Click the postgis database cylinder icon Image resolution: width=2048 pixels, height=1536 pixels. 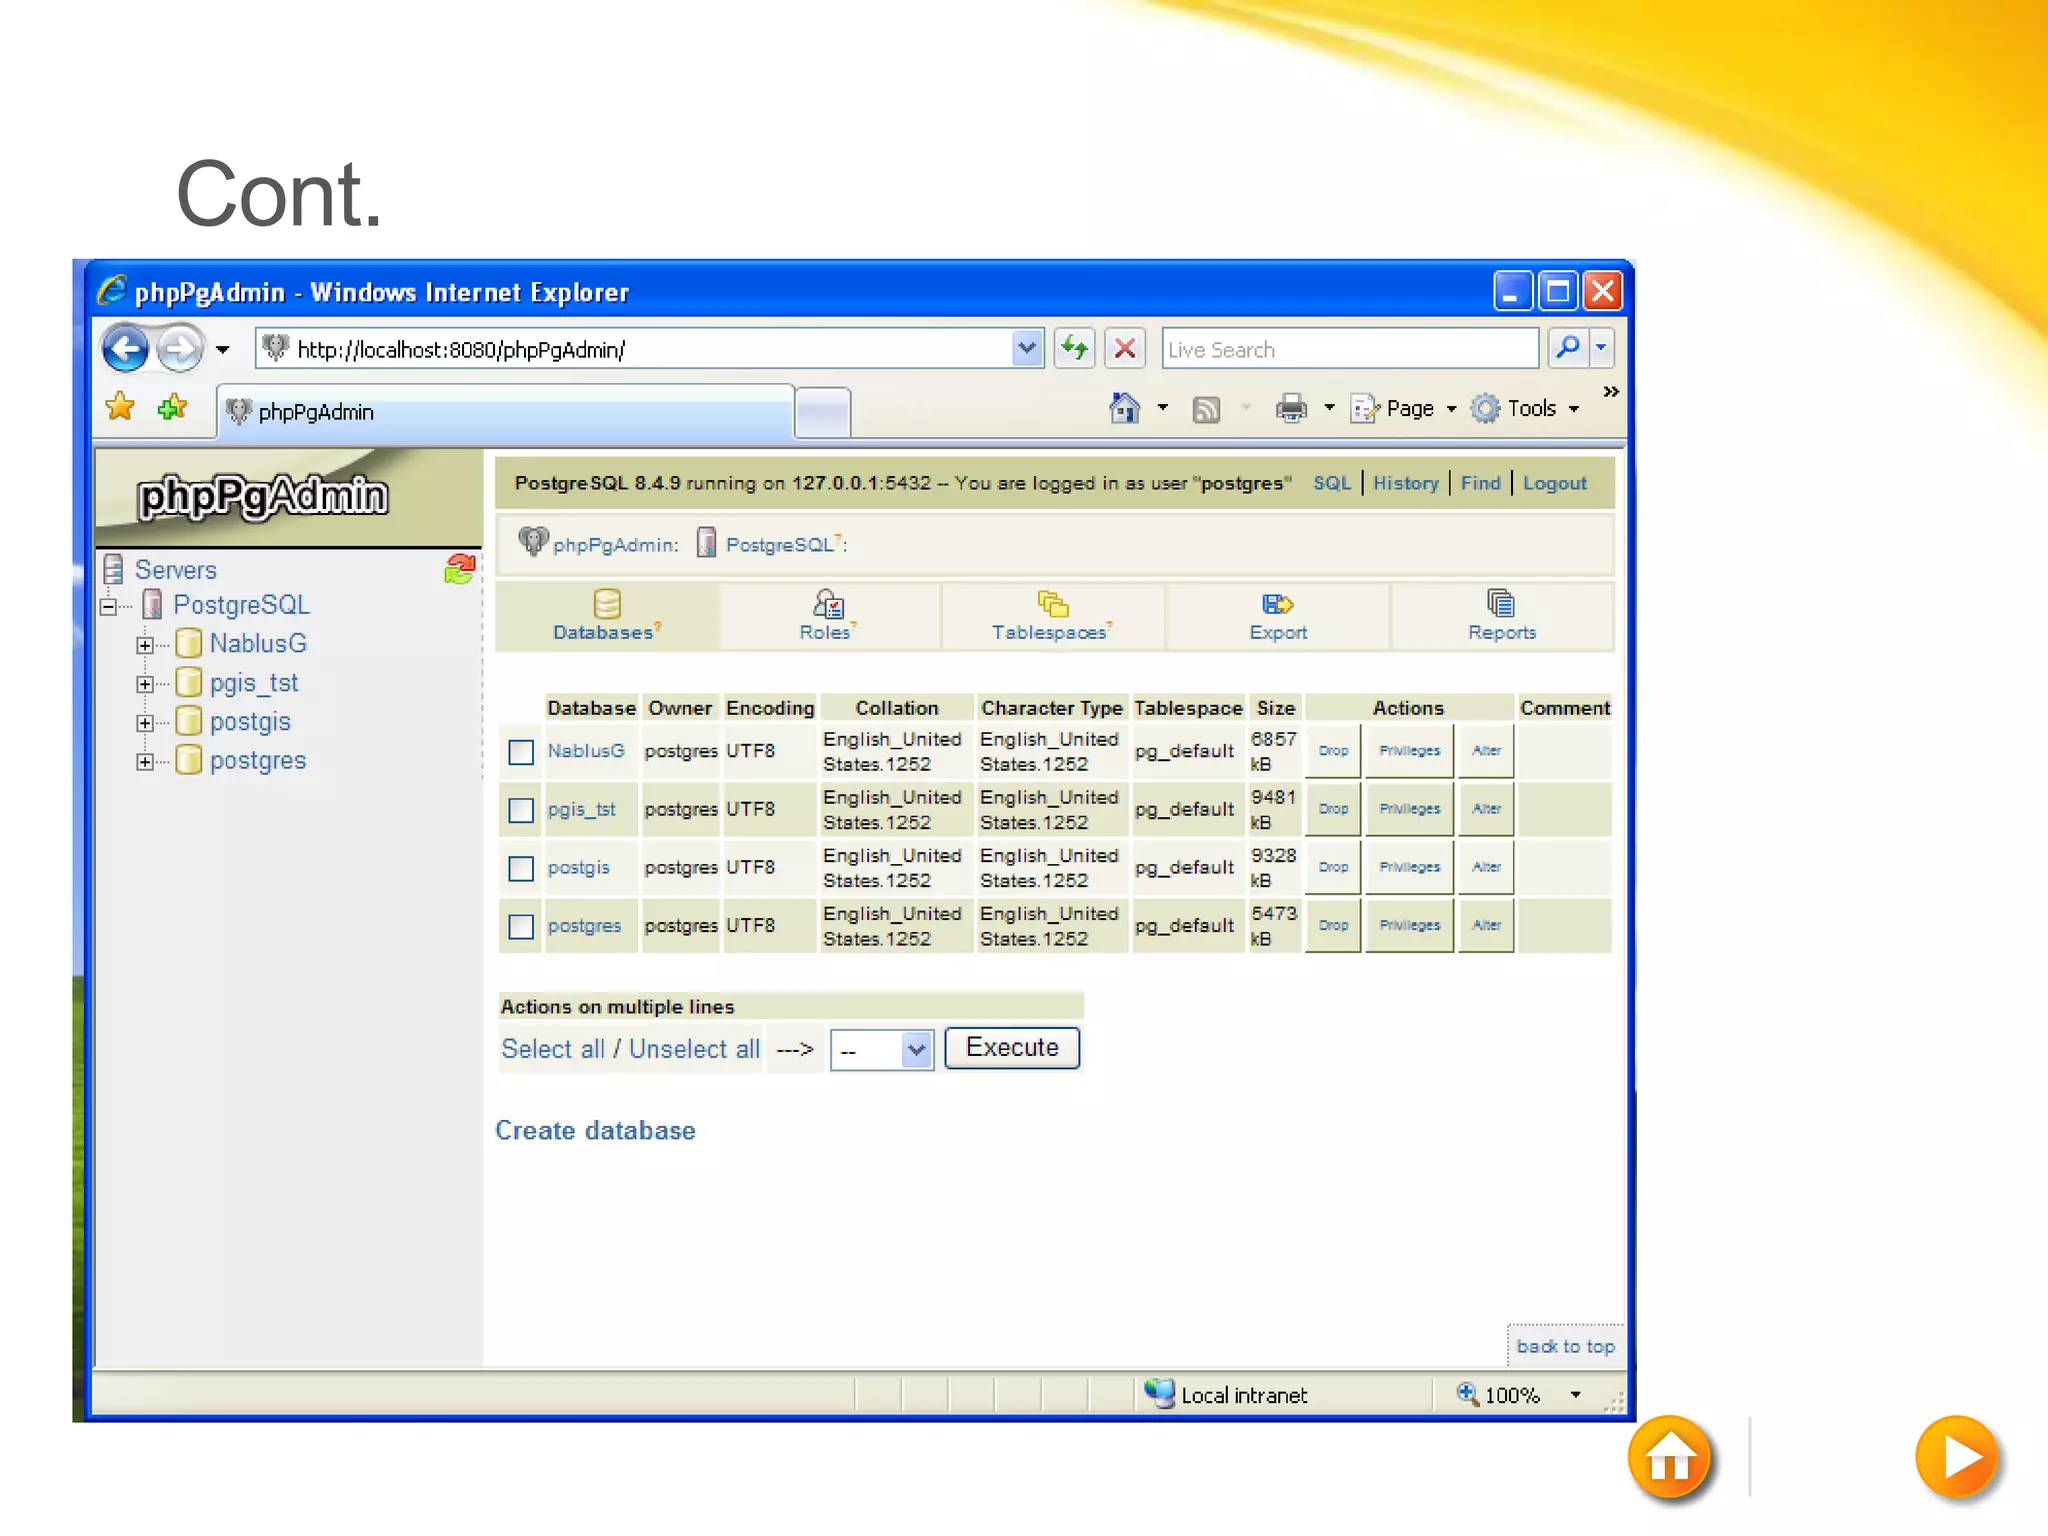[189, 721]
